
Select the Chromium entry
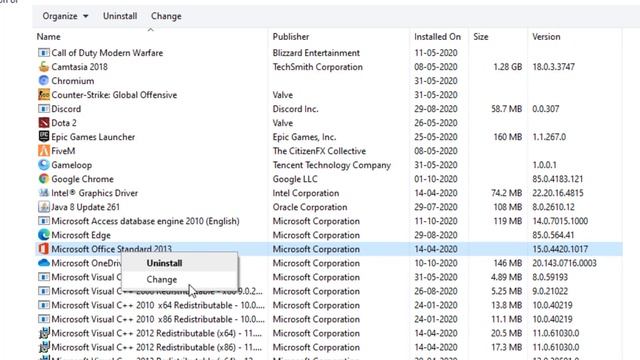(73, 81)
